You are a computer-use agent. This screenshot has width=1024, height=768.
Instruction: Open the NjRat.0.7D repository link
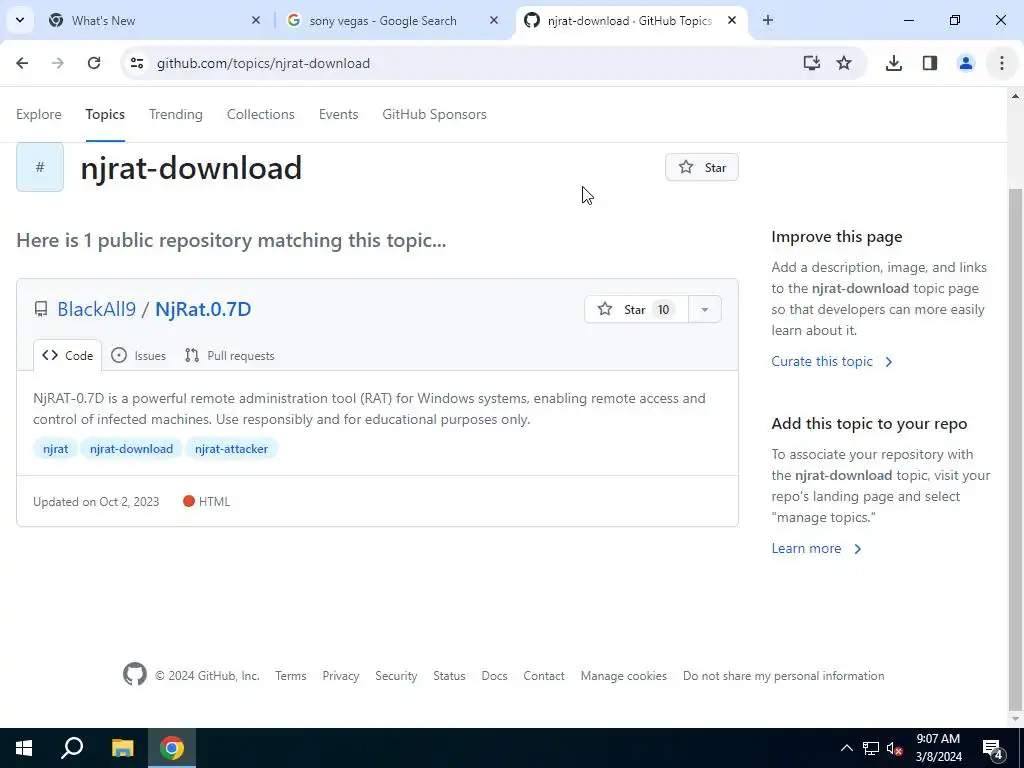point(203,309)
